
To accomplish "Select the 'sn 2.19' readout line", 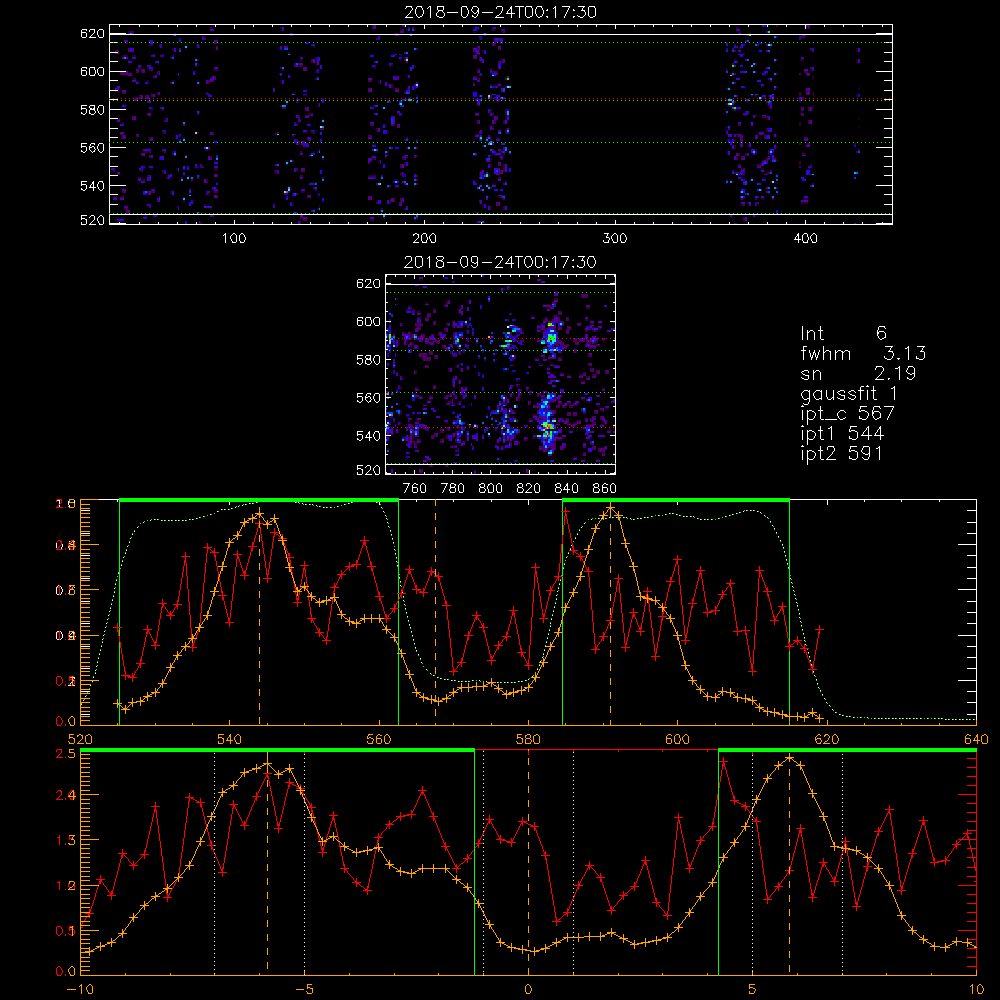I will (x=858, y=373).
